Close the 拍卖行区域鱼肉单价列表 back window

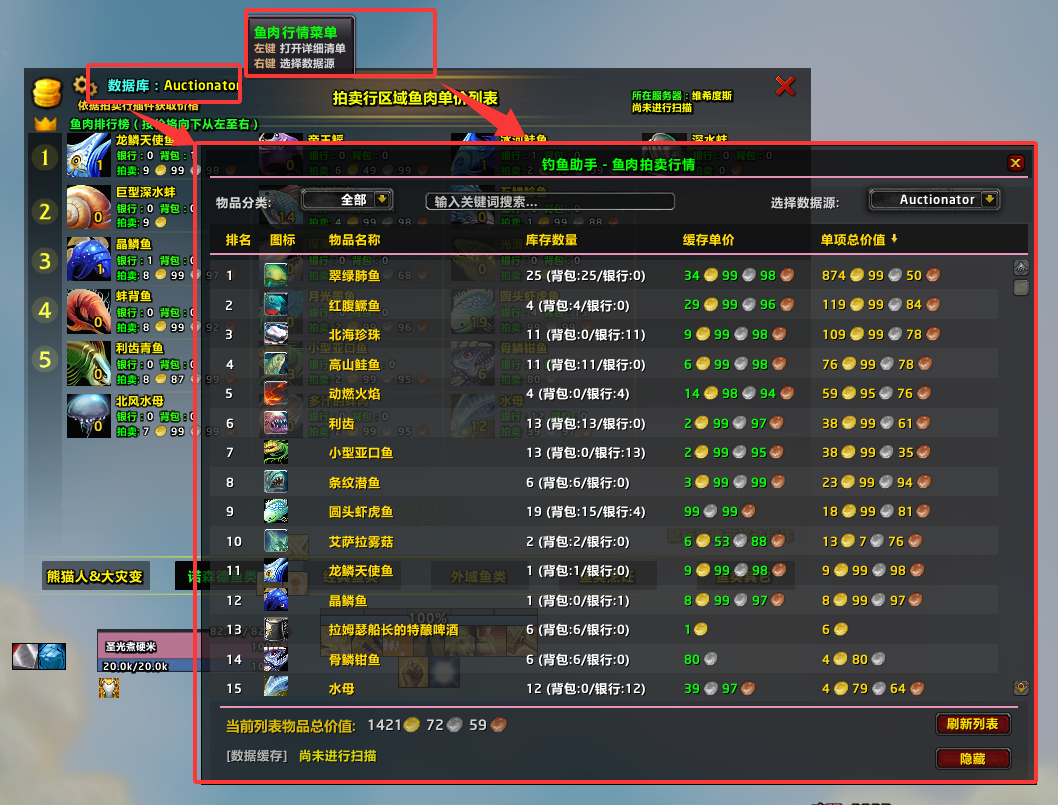(785, 86)
